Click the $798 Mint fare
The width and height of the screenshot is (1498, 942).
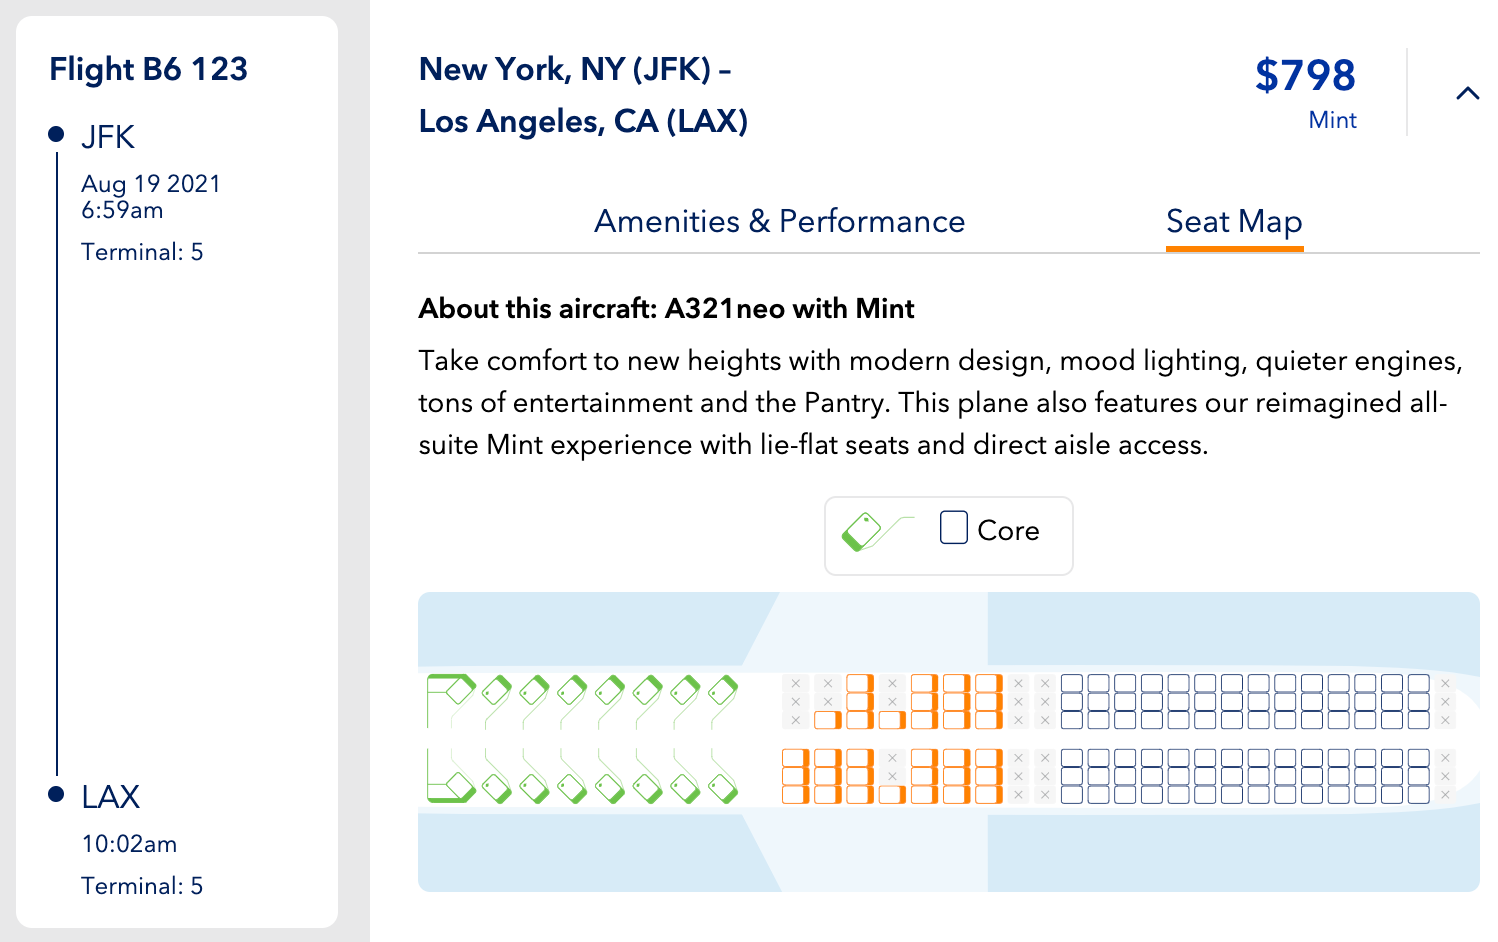tap(1305, 77)
